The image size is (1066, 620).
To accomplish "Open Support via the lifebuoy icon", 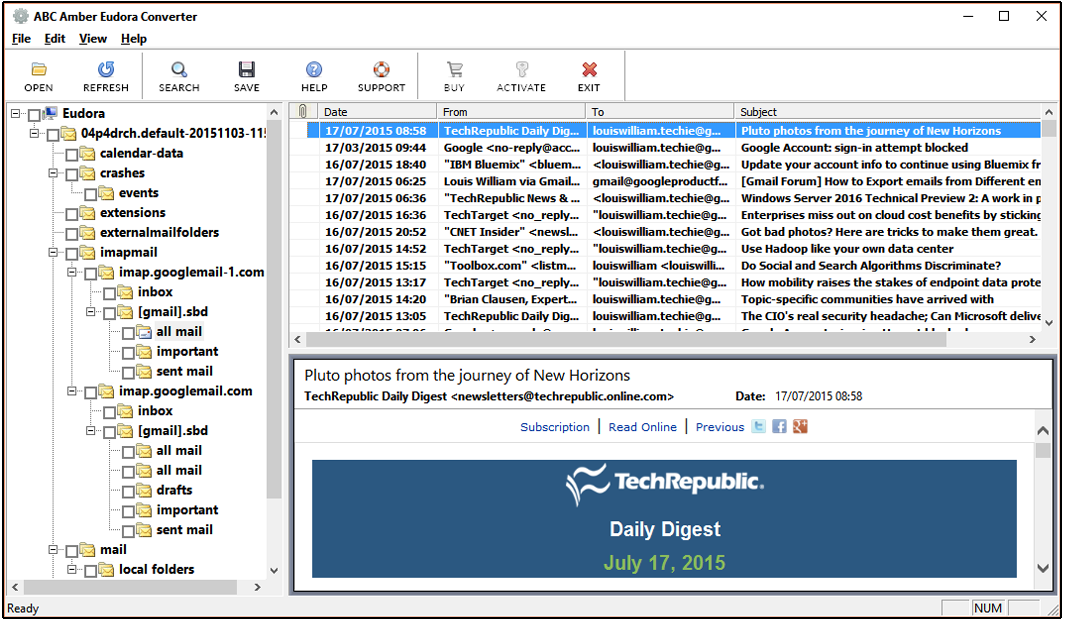I will [381, 69].
